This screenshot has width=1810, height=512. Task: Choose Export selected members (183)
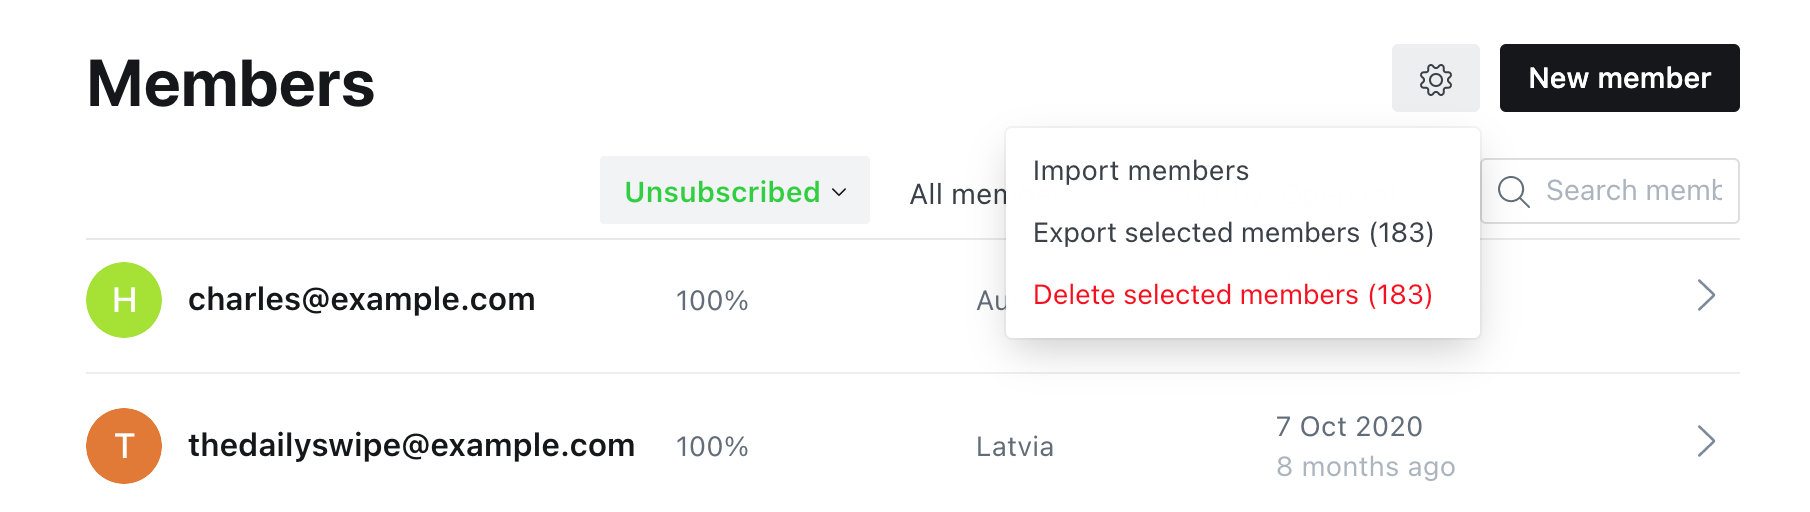point(1233,233)
